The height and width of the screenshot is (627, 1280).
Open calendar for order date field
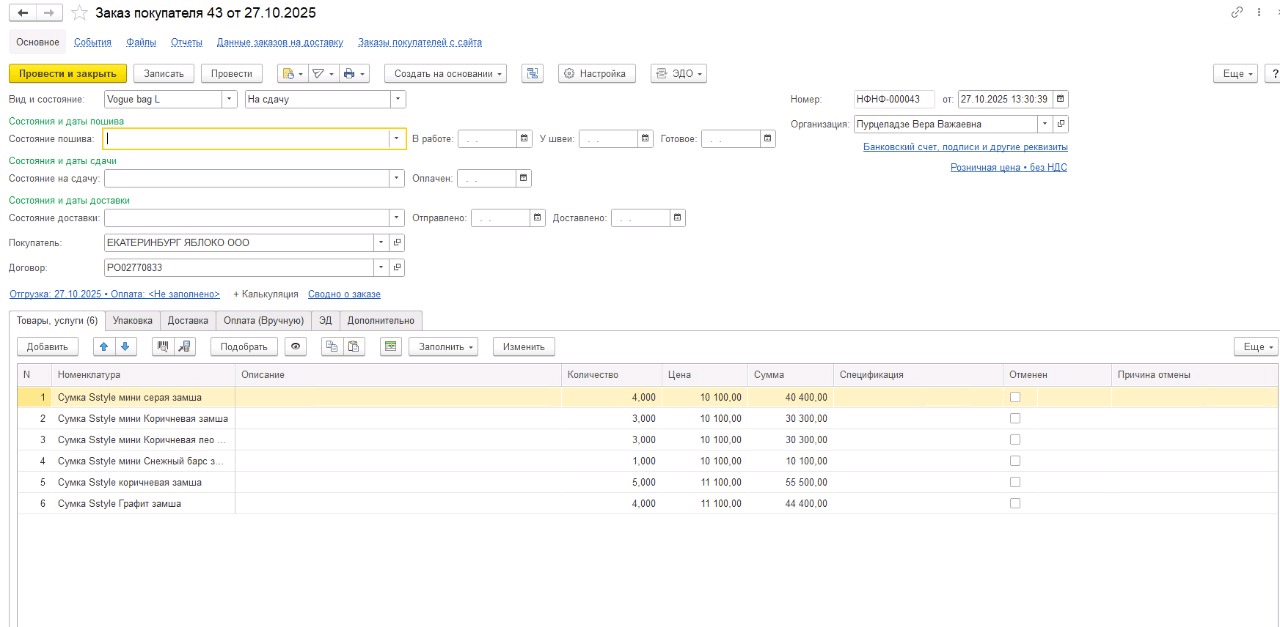1061,99
